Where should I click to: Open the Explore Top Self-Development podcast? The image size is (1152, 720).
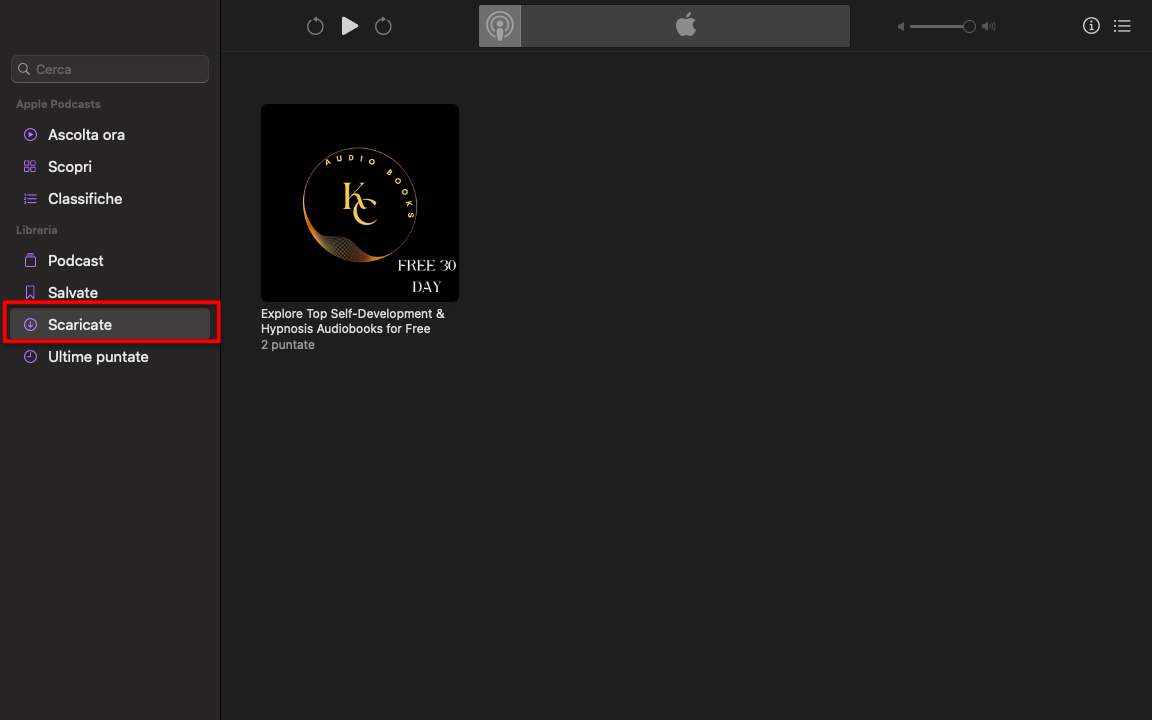pyautogui.click(x=352, y=320)
